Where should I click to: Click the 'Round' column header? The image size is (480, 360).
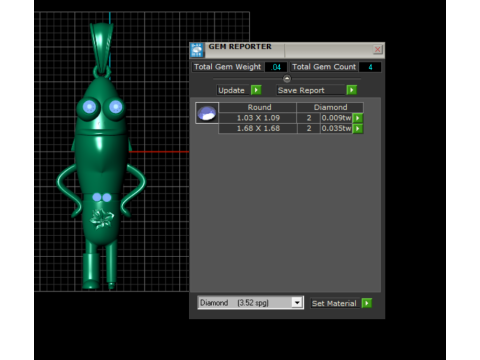[258, 107]
